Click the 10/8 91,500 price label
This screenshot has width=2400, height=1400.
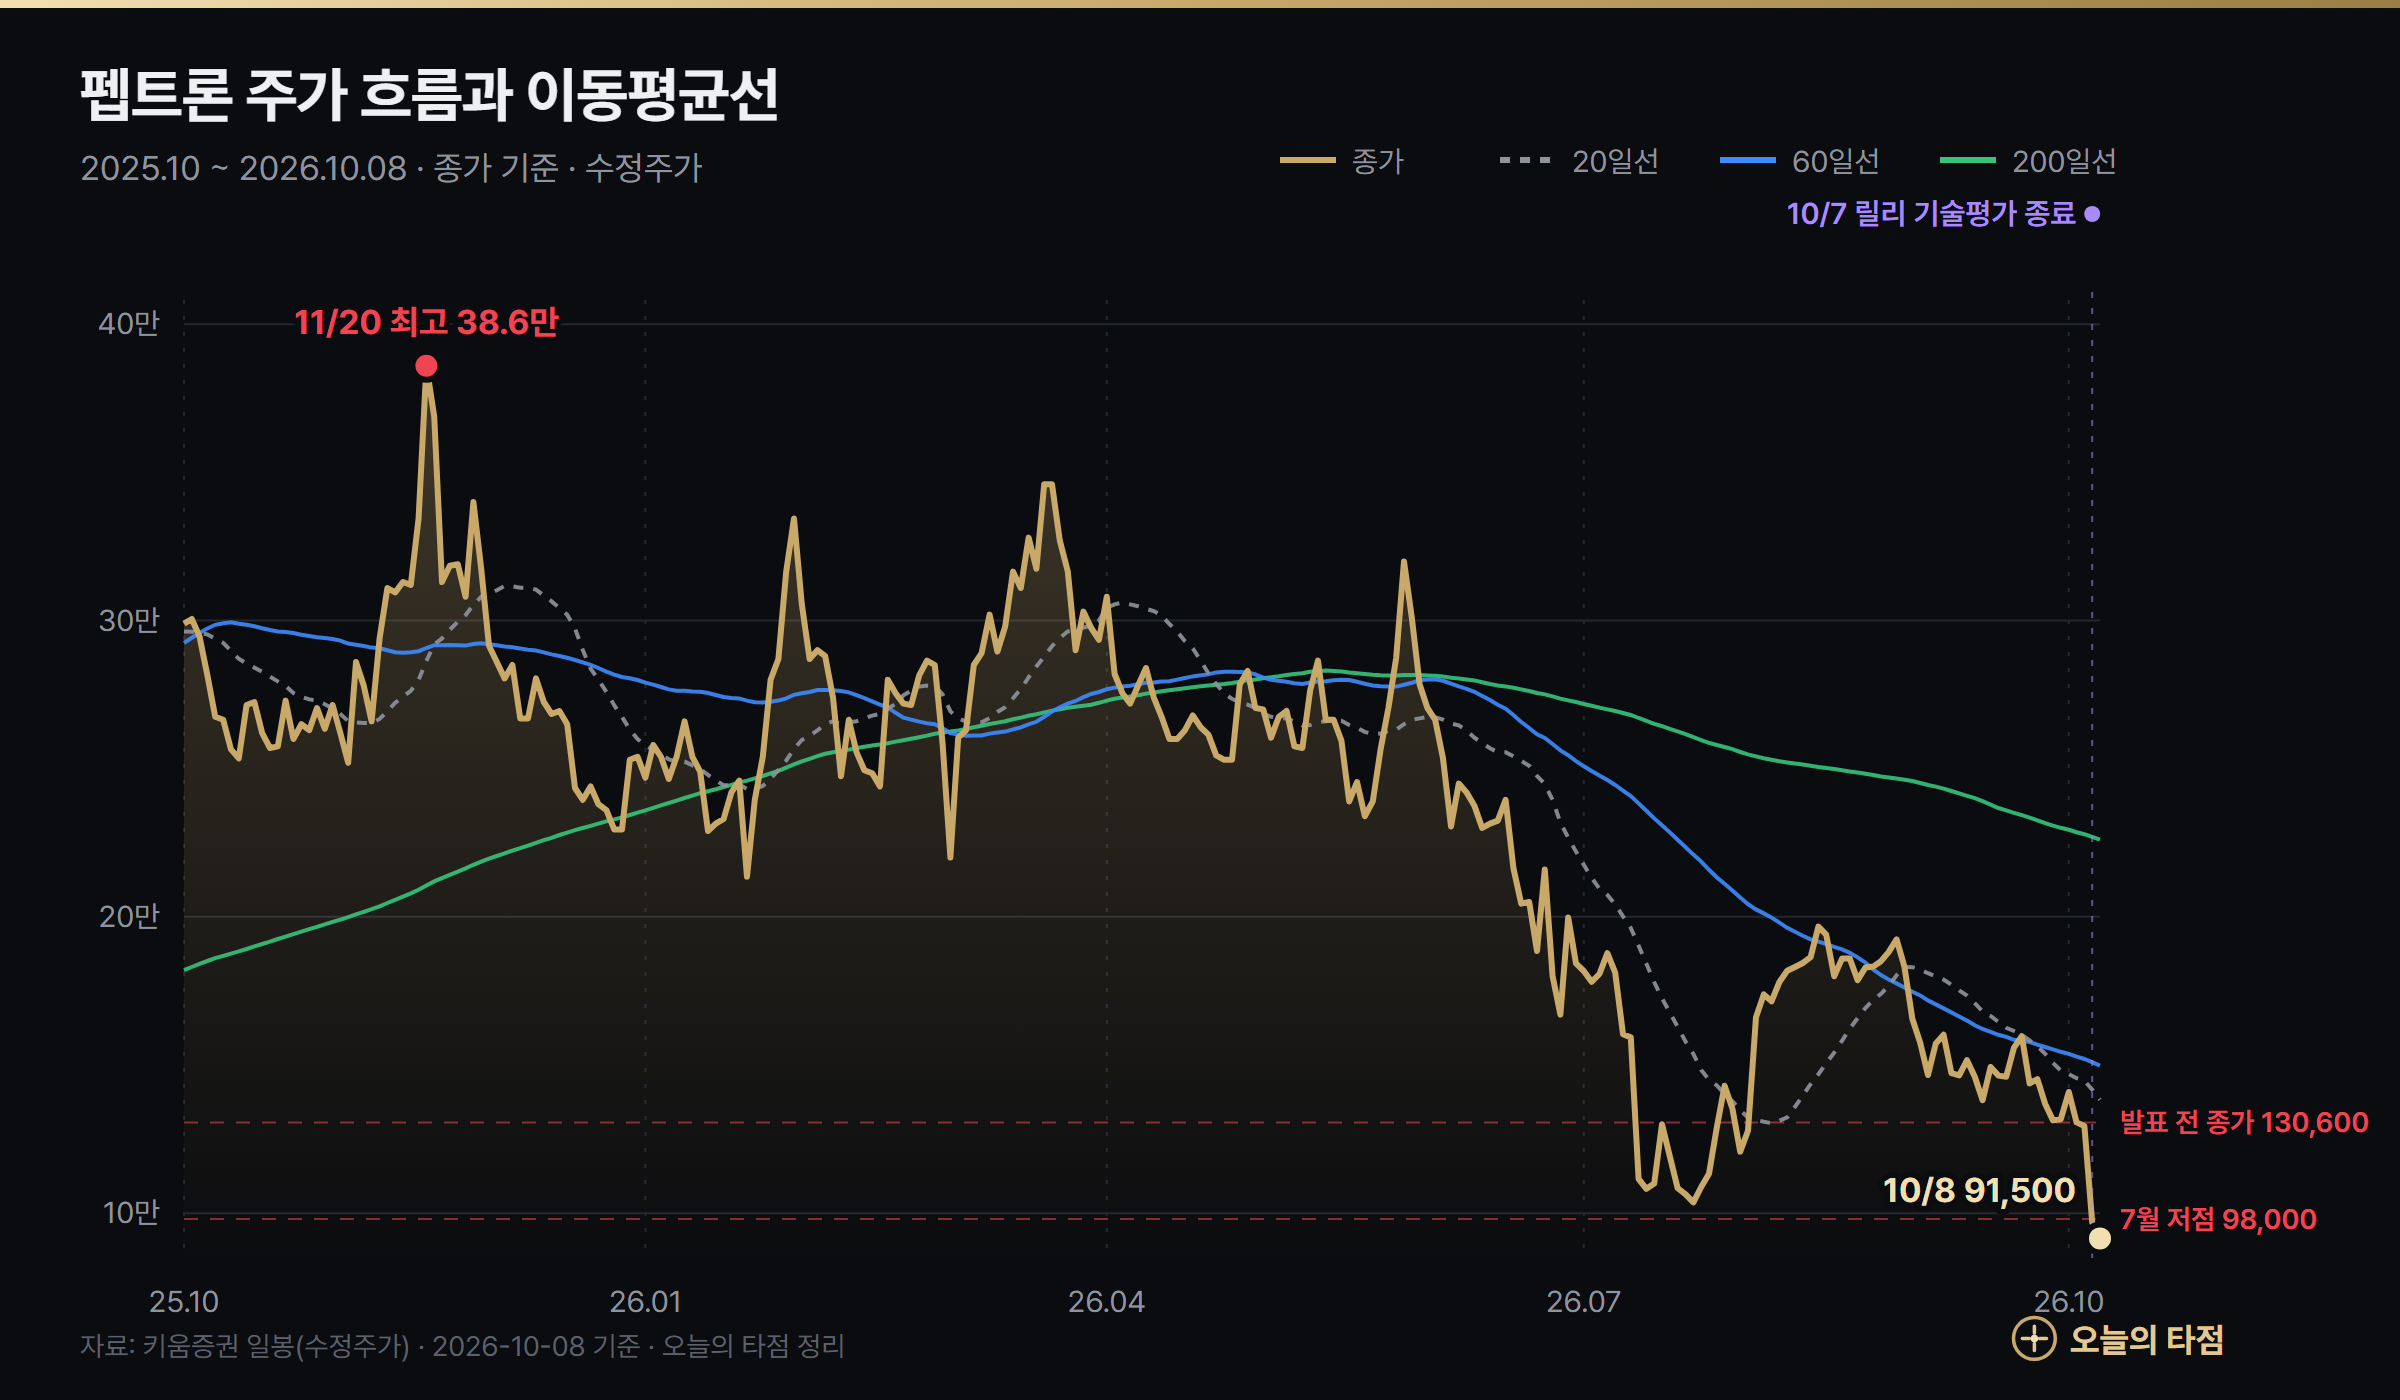coord(1979,1190)
